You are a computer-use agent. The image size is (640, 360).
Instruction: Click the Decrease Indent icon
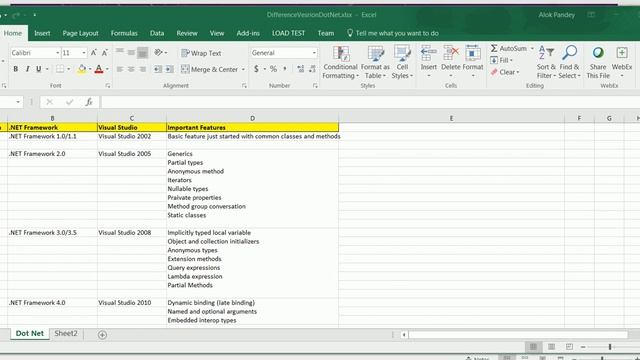tap(158, 69)
